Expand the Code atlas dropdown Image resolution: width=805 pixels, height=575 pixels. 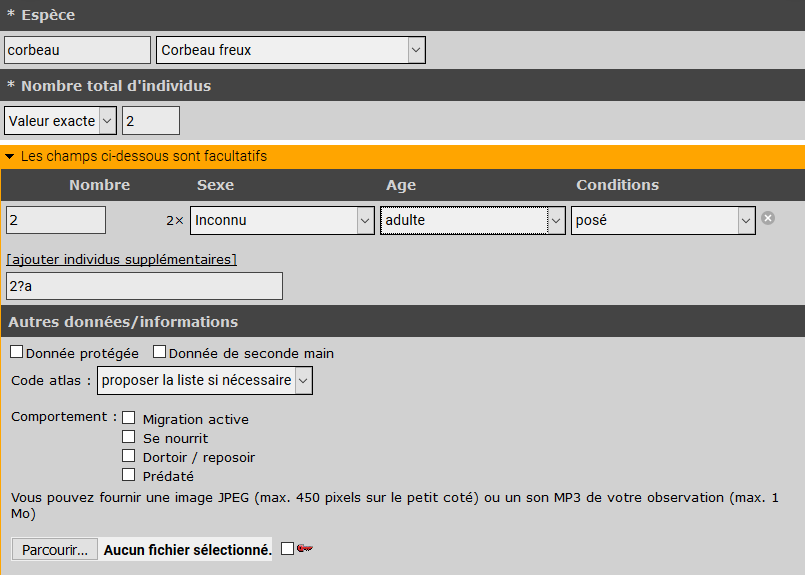point(205,380)
